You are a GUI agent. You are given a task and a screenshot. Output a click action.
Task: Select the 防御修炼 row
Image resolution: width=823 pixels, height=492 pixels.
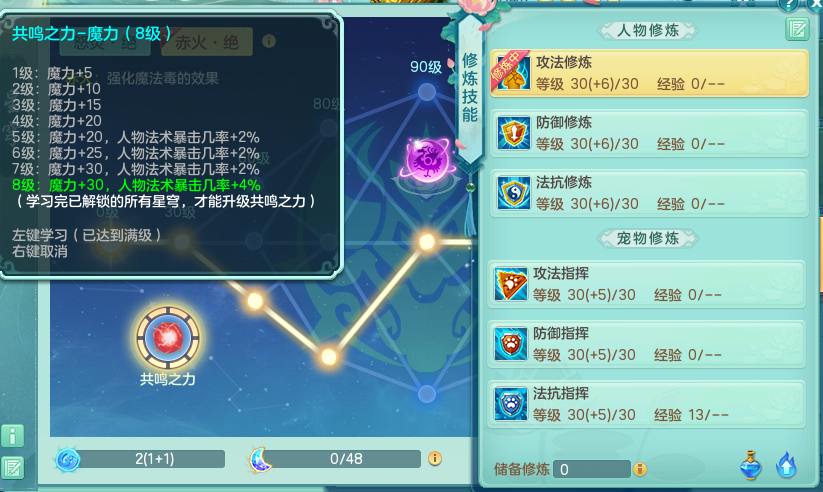coord(649,133)
